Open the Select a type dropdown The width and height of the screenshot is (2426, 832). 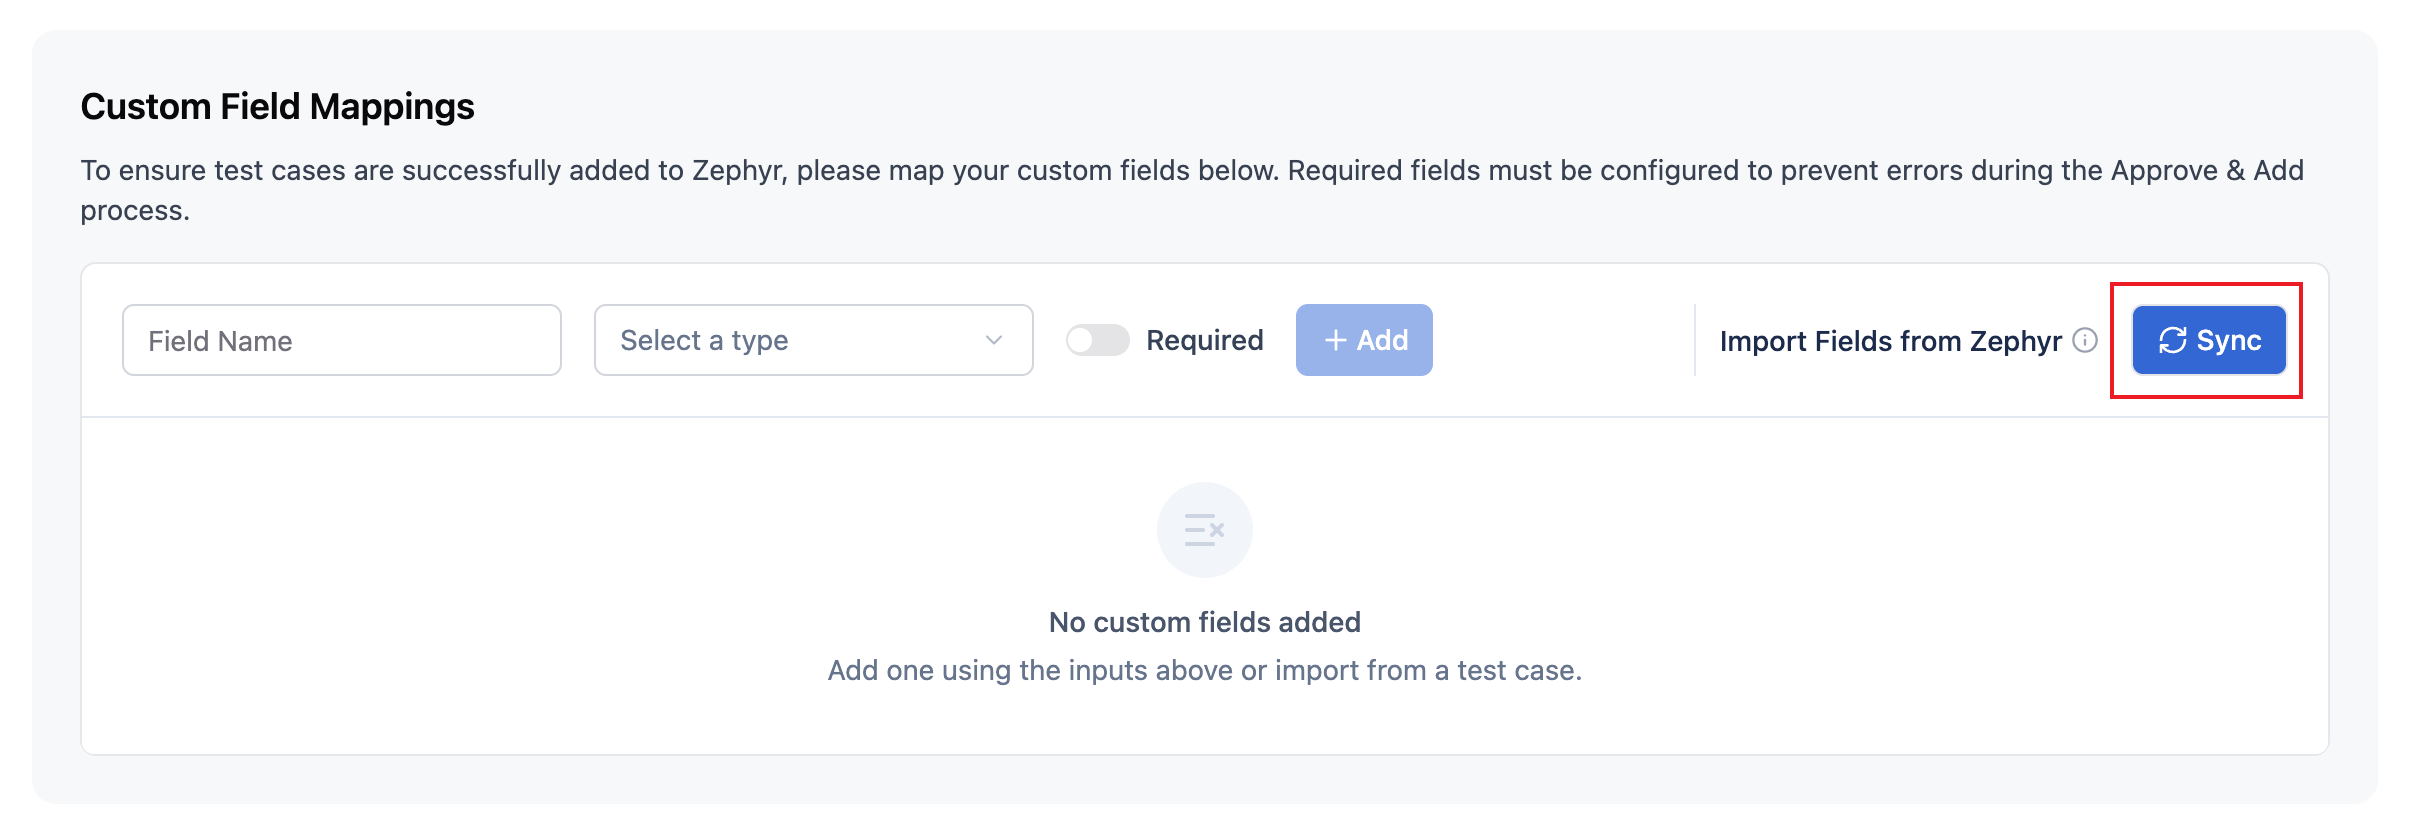pos(813,340)
